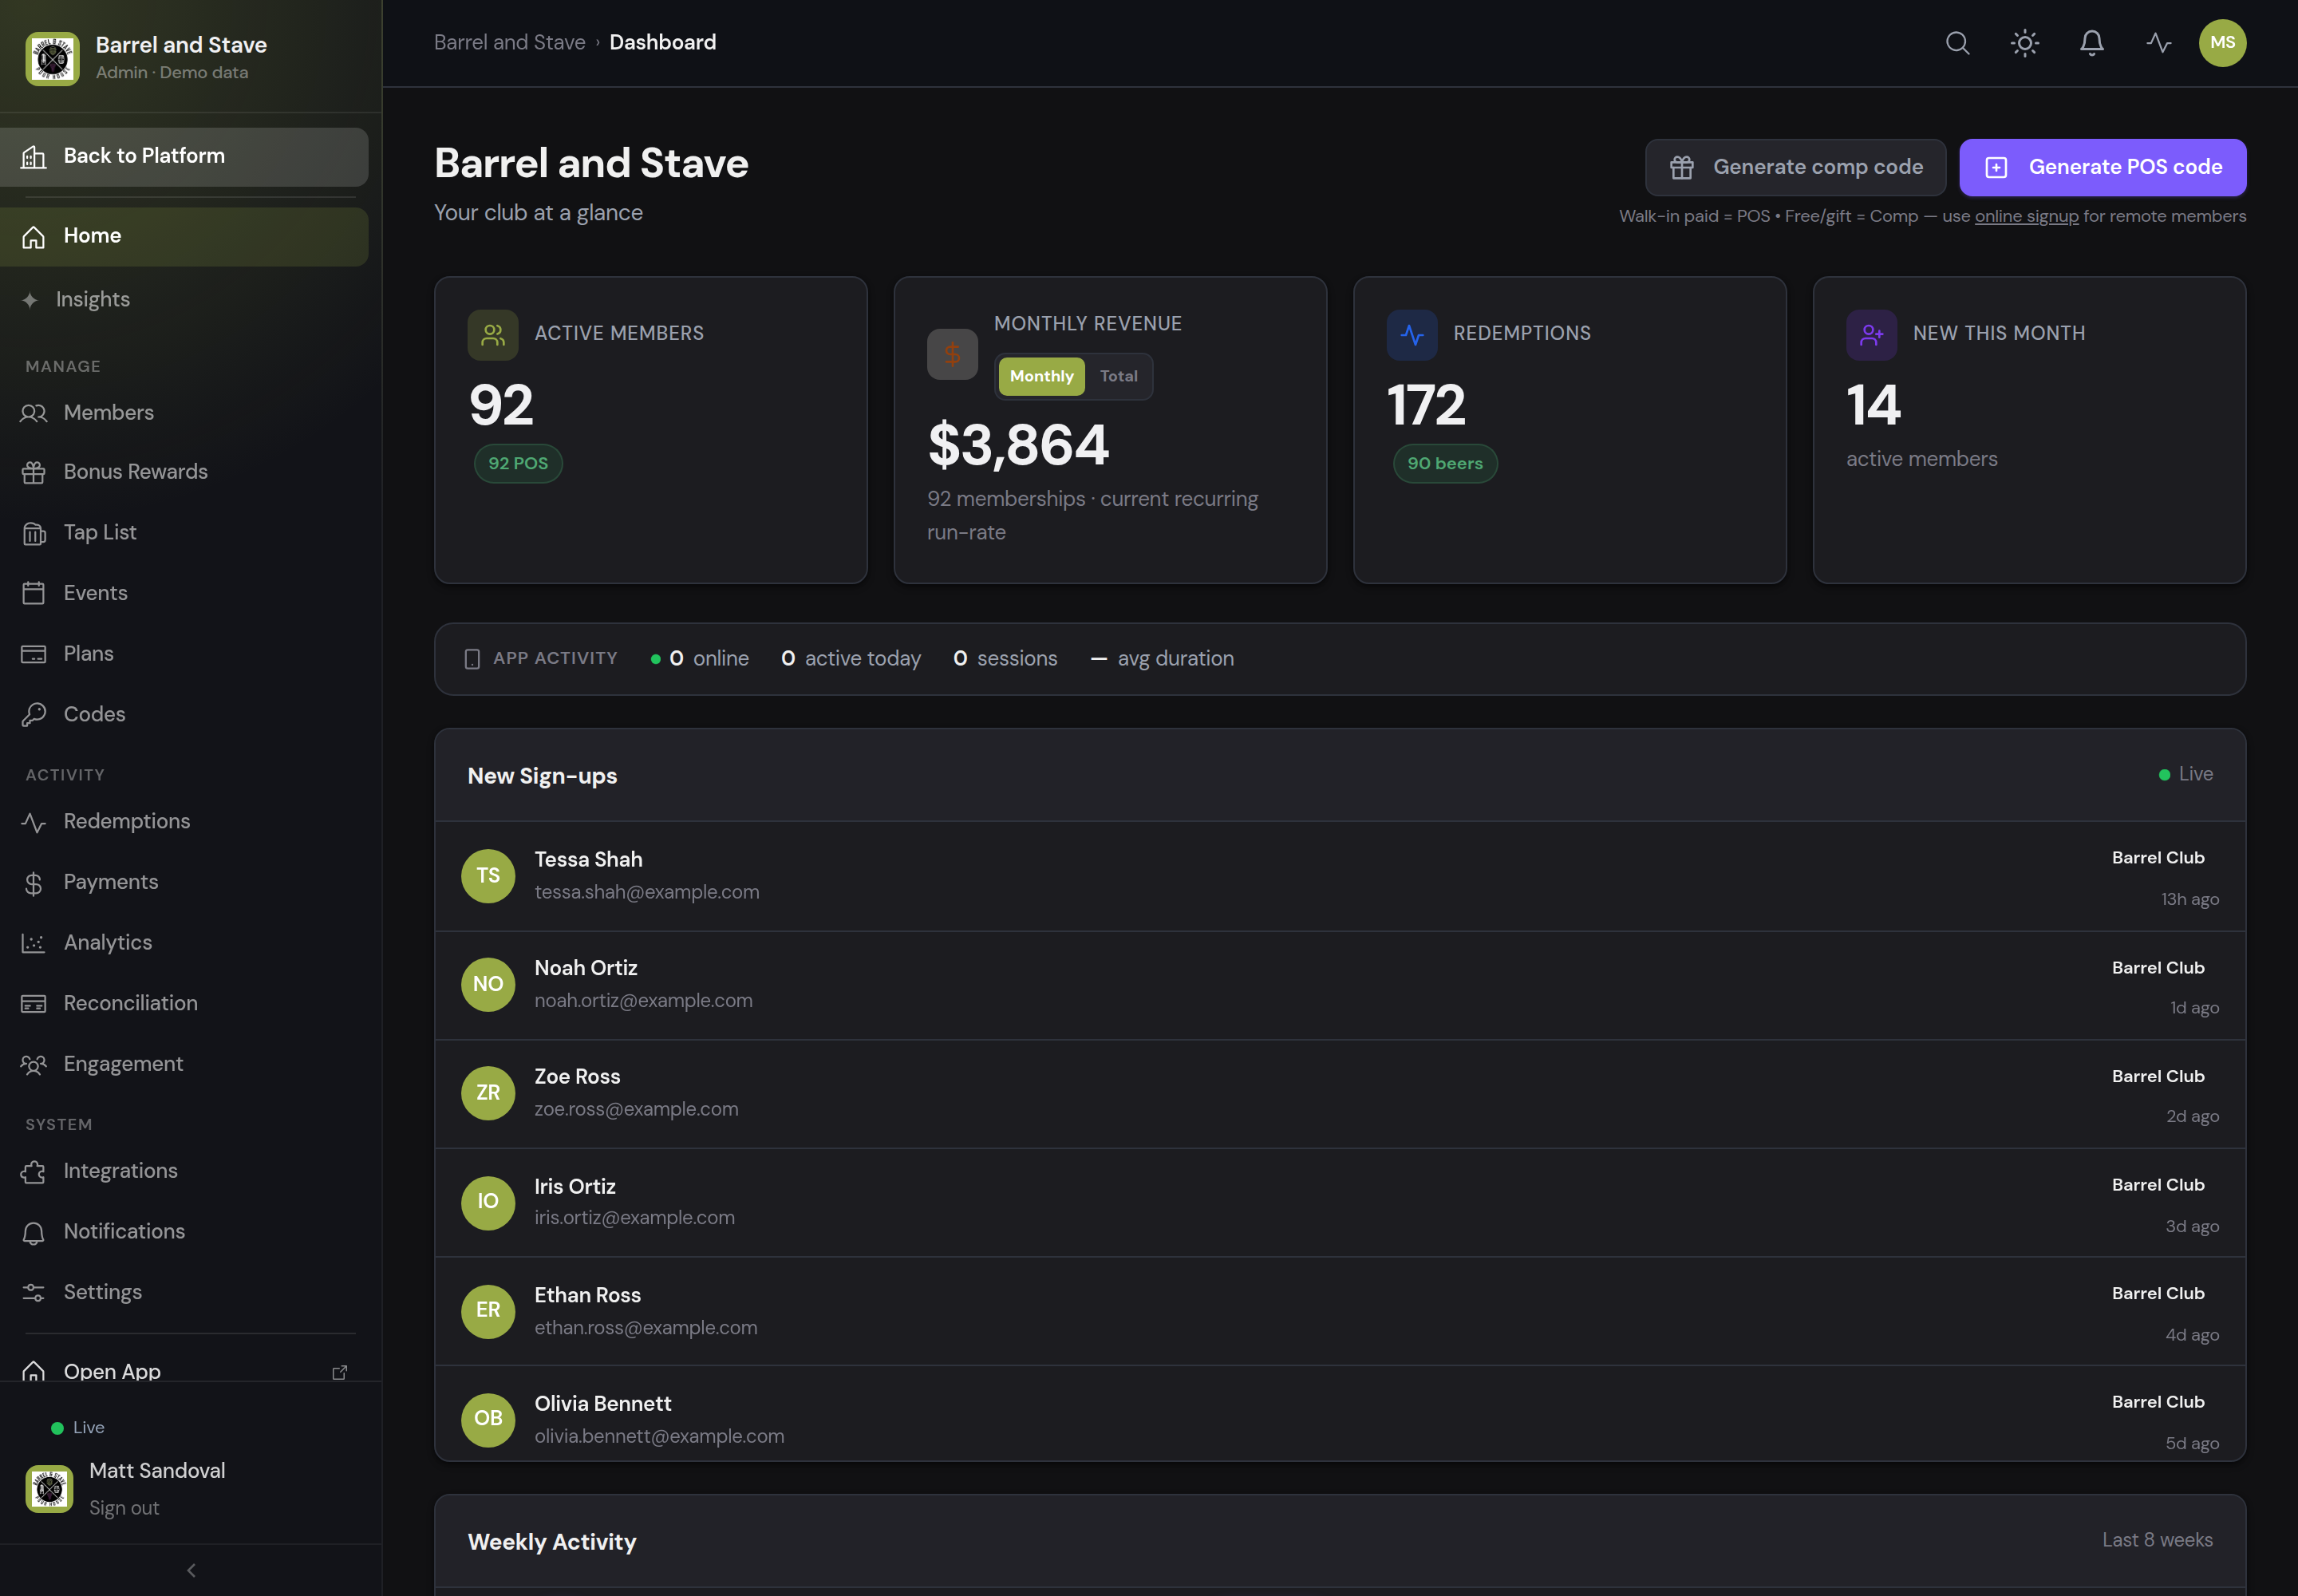Click the Integrations puzzle icon

34,1172
